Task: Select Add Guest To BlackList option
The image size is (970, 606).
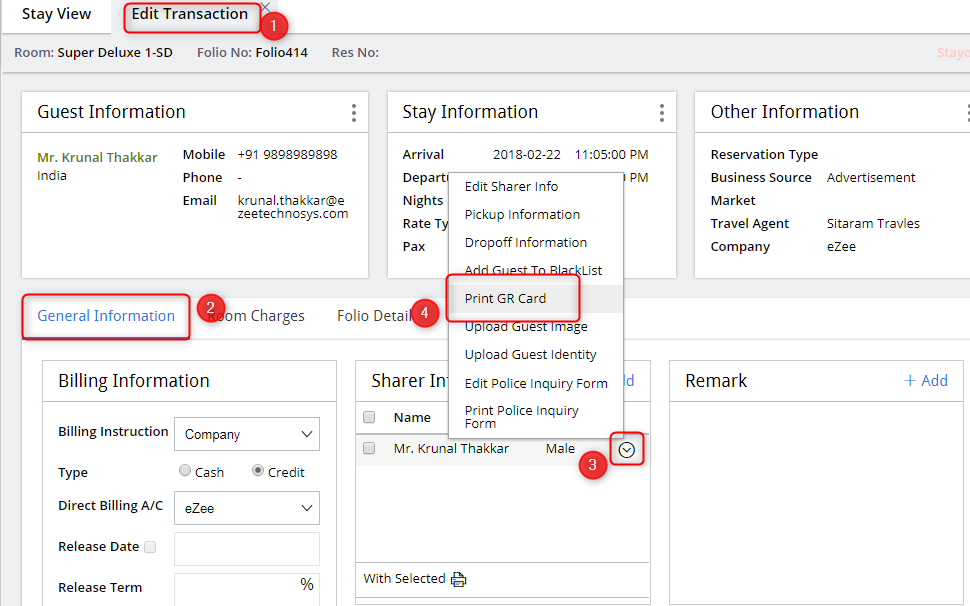Action: (x=533, y=270)
